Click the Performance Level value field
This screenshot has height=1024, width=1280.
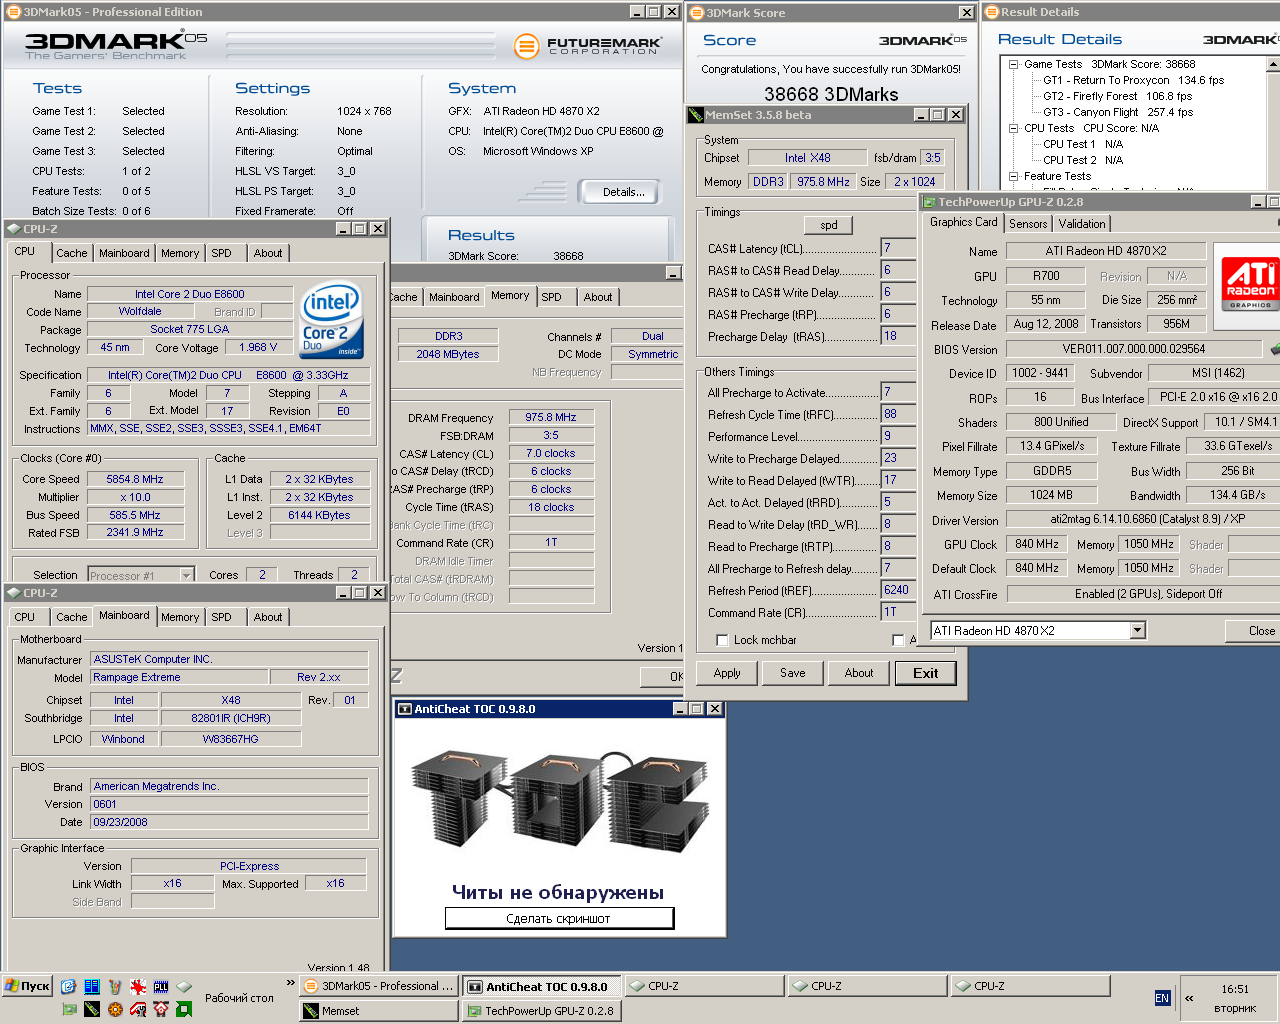click(897, 436)
